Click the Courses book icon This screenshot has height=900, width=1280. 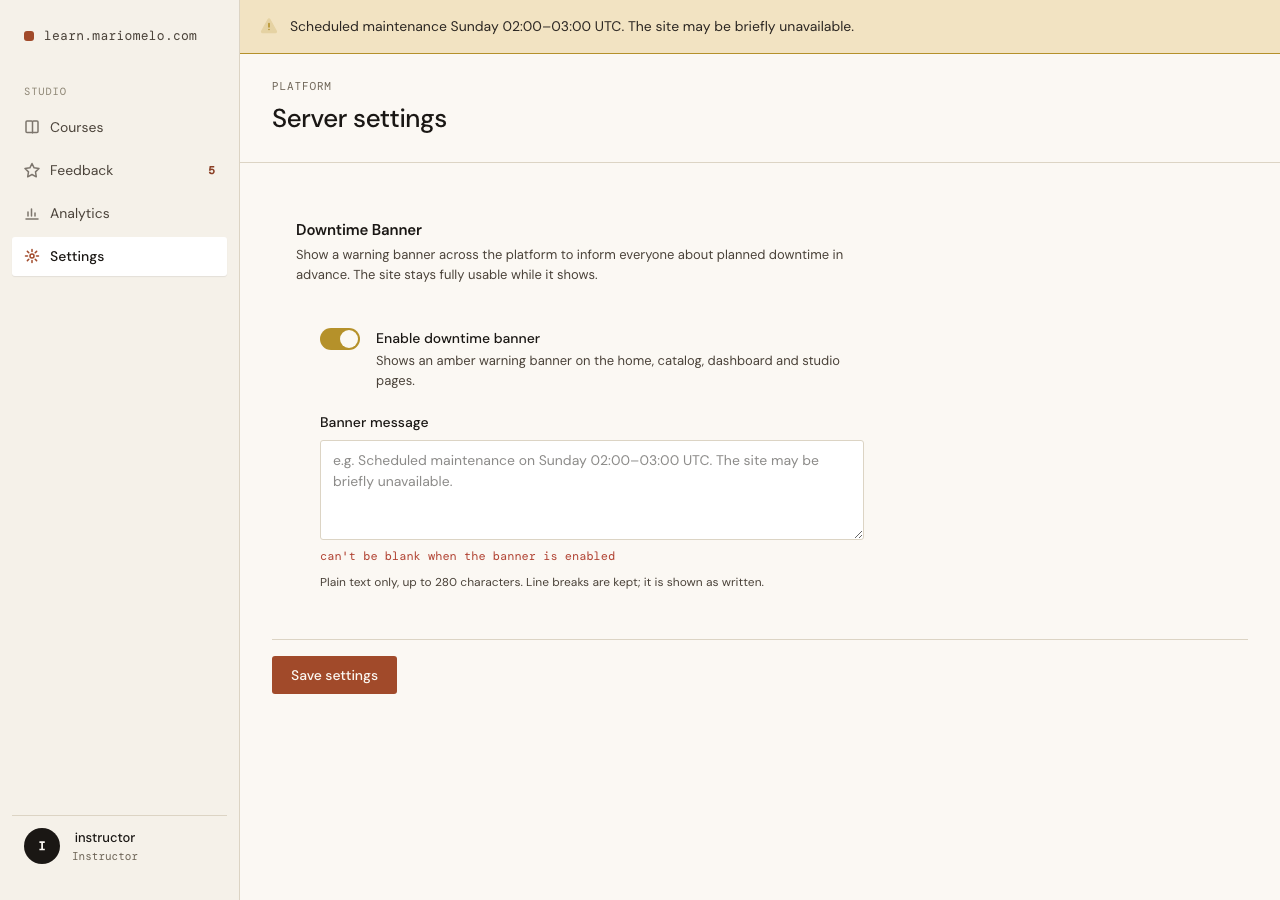coord(32,127)
